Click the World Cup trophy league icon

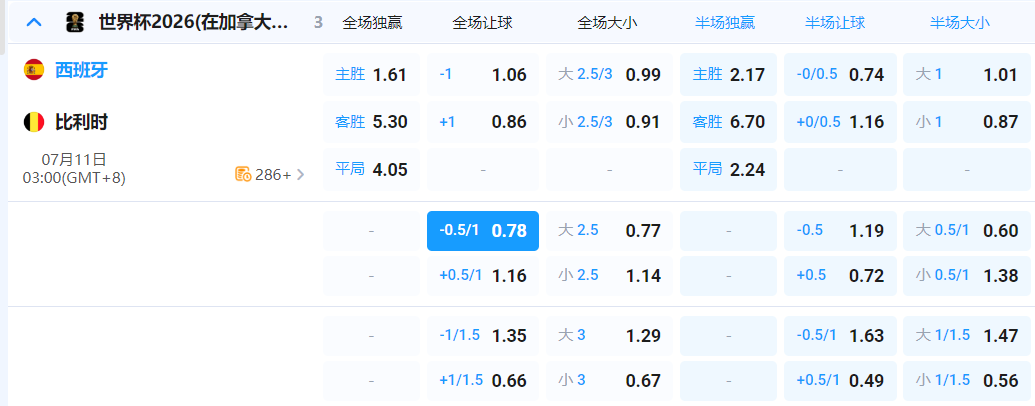75,22
